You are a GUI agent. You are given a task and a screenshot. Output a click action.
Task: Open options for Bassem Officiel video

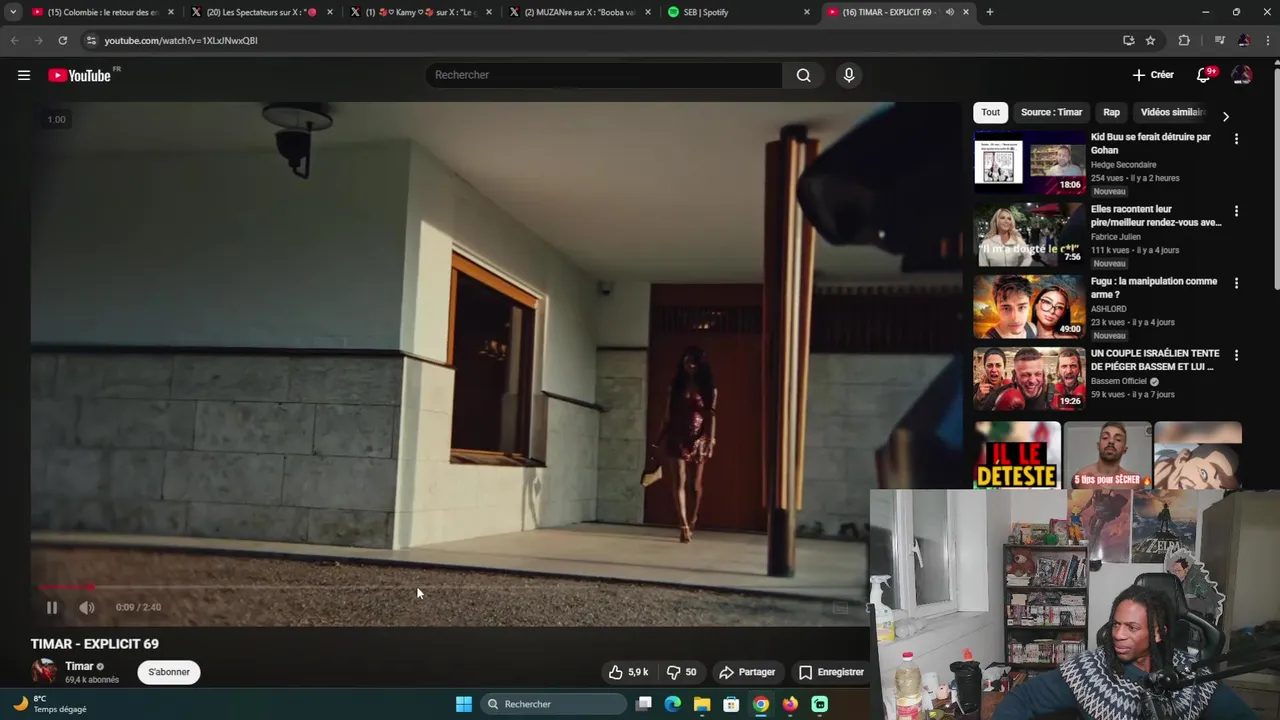(x=1236, y=355)
